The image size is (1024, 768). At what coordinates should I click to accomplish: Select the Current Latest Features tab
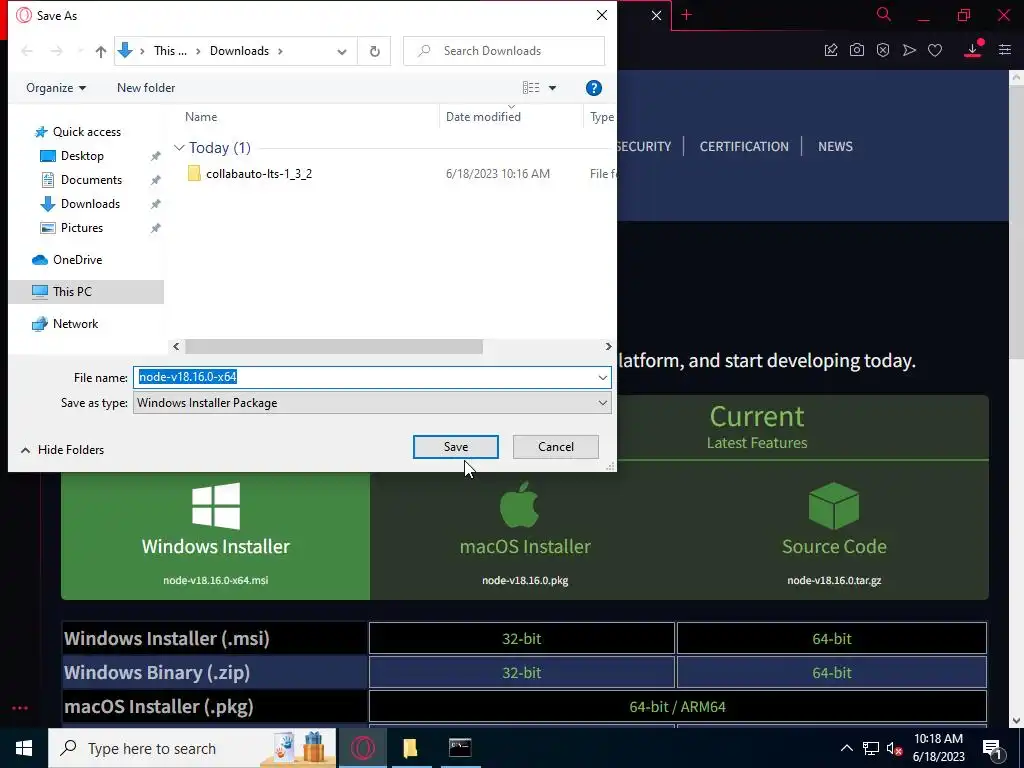tap(757, 428)
